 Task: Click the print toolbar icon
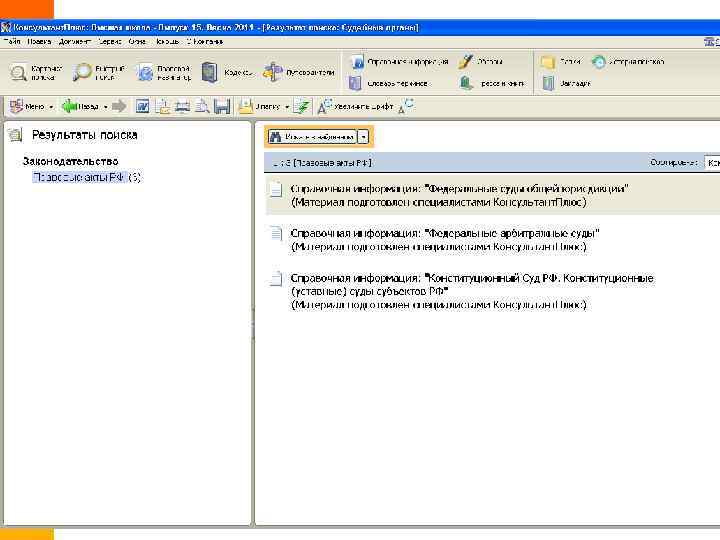click(182, 107)
